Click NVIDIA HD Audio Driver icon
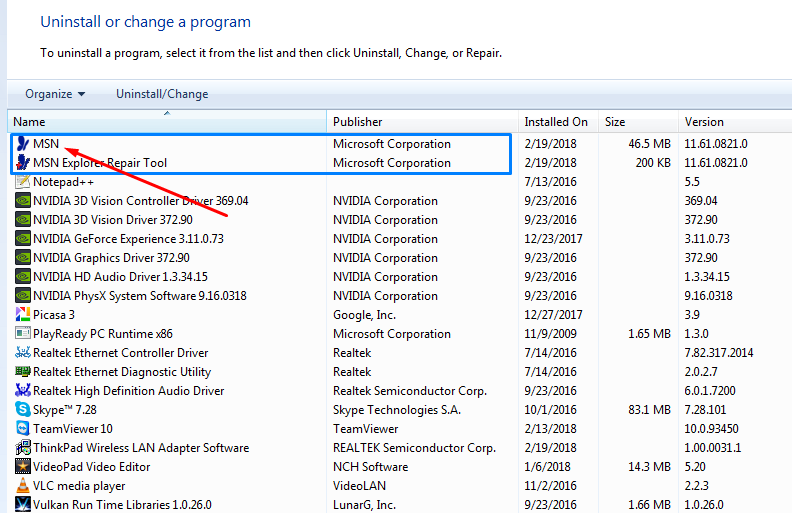Image resolution: width=792 pixels, height=513 pixels. click(23, 277)
